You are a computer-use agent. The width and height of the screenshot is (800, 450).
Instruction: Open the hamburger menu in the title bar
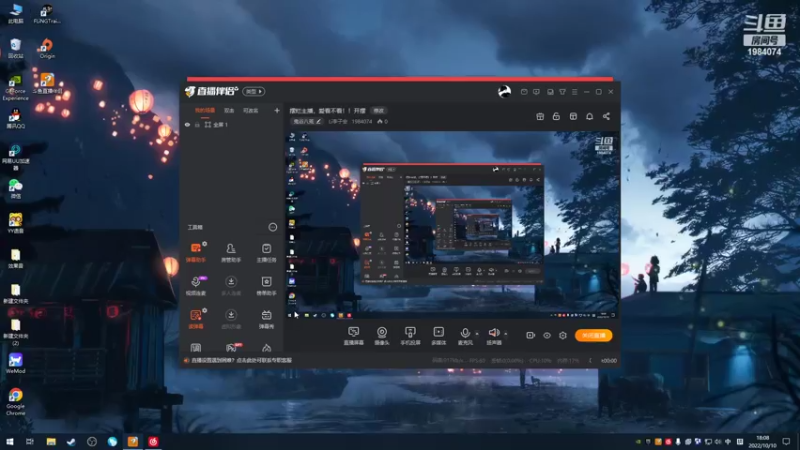574,92
